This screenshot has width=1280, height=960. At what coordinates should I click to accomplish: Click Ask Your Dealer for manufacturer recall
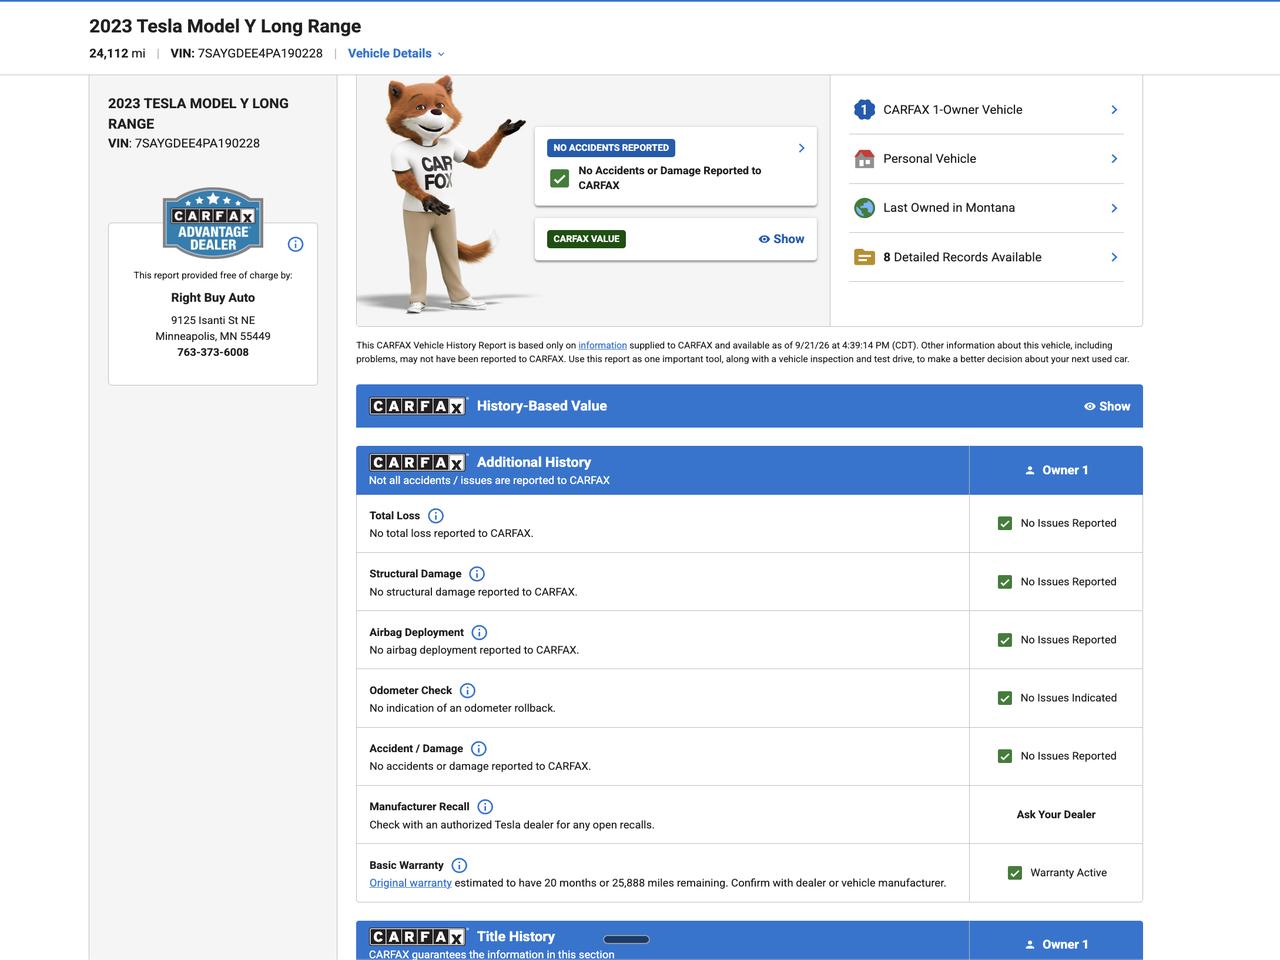click(1056, 815)
